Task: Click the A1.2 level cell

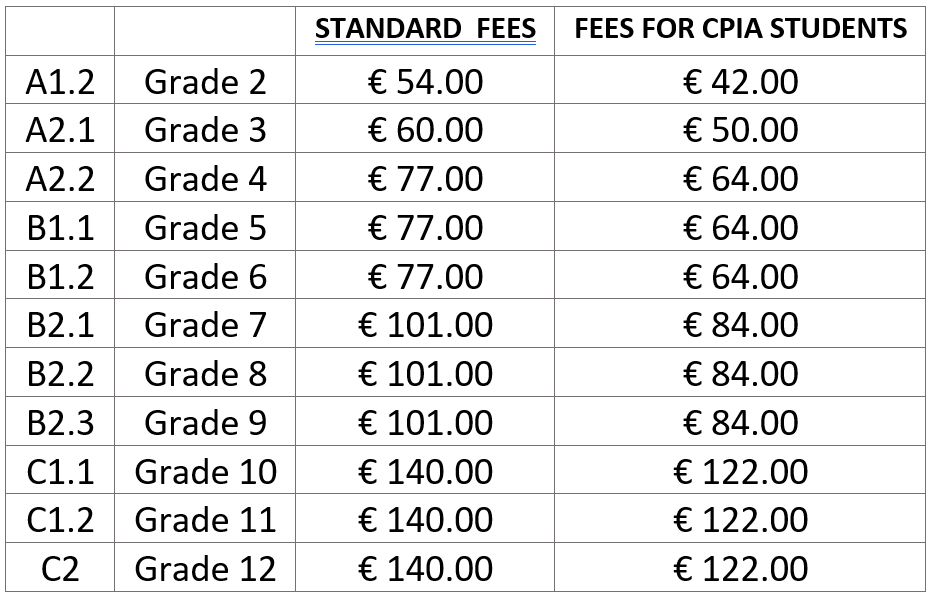Action: 60,82
